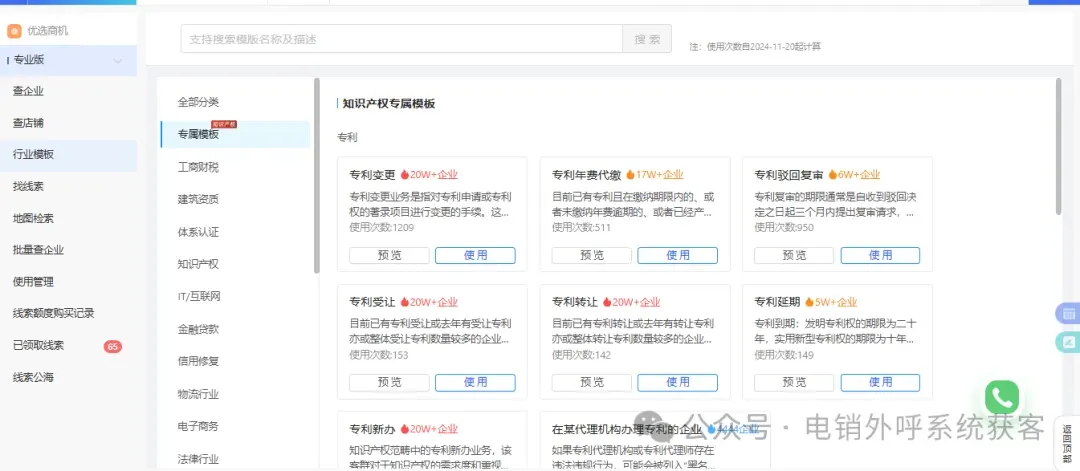
Task: Click the category list scrollbar
Action: click(x=317, y=176)
